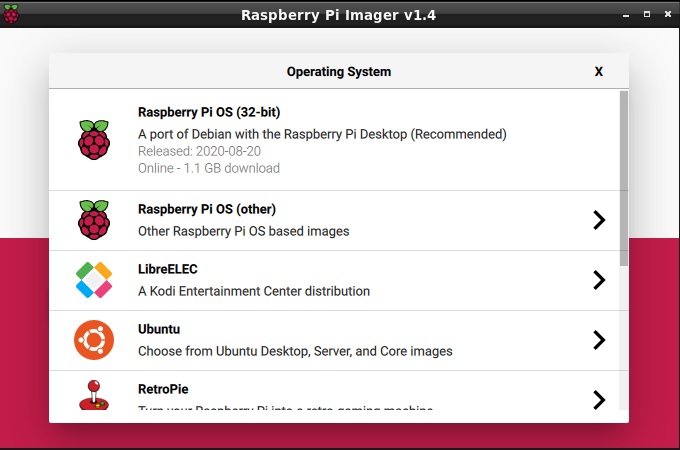Close the Raspberry Pi Imager window
The width and height of the screenshot is (680, 450).
point(668,14)
